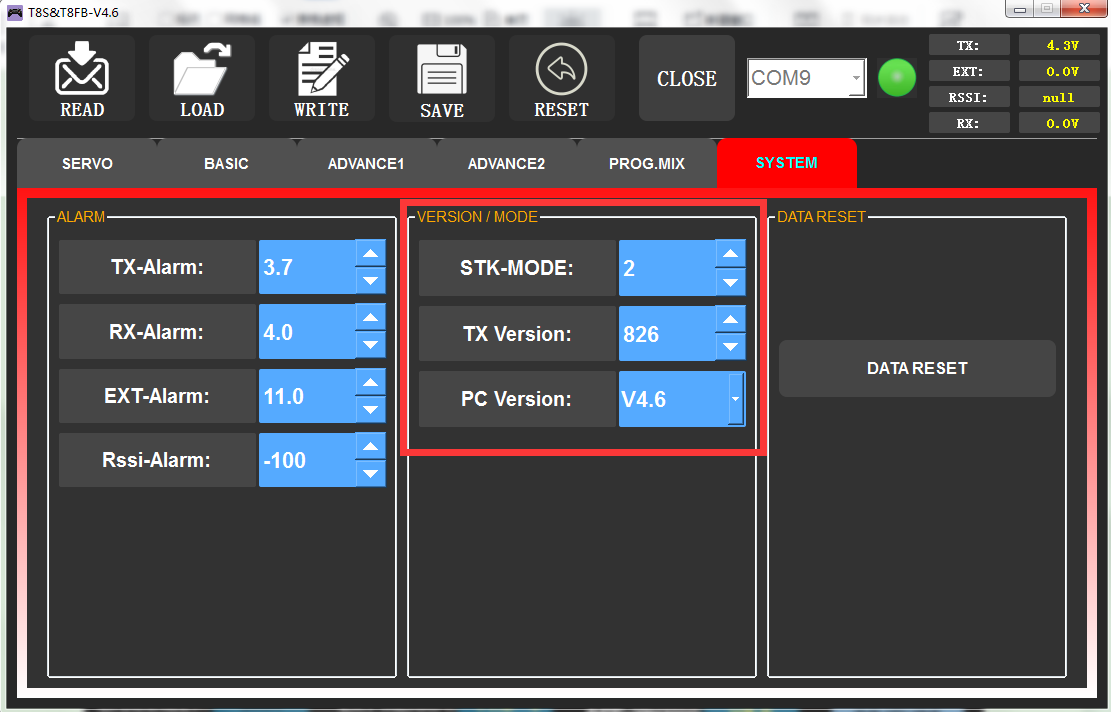Select the PROG.MIX tab
This screenshot has height=712, width=1111.
click(x=647, y=163)
